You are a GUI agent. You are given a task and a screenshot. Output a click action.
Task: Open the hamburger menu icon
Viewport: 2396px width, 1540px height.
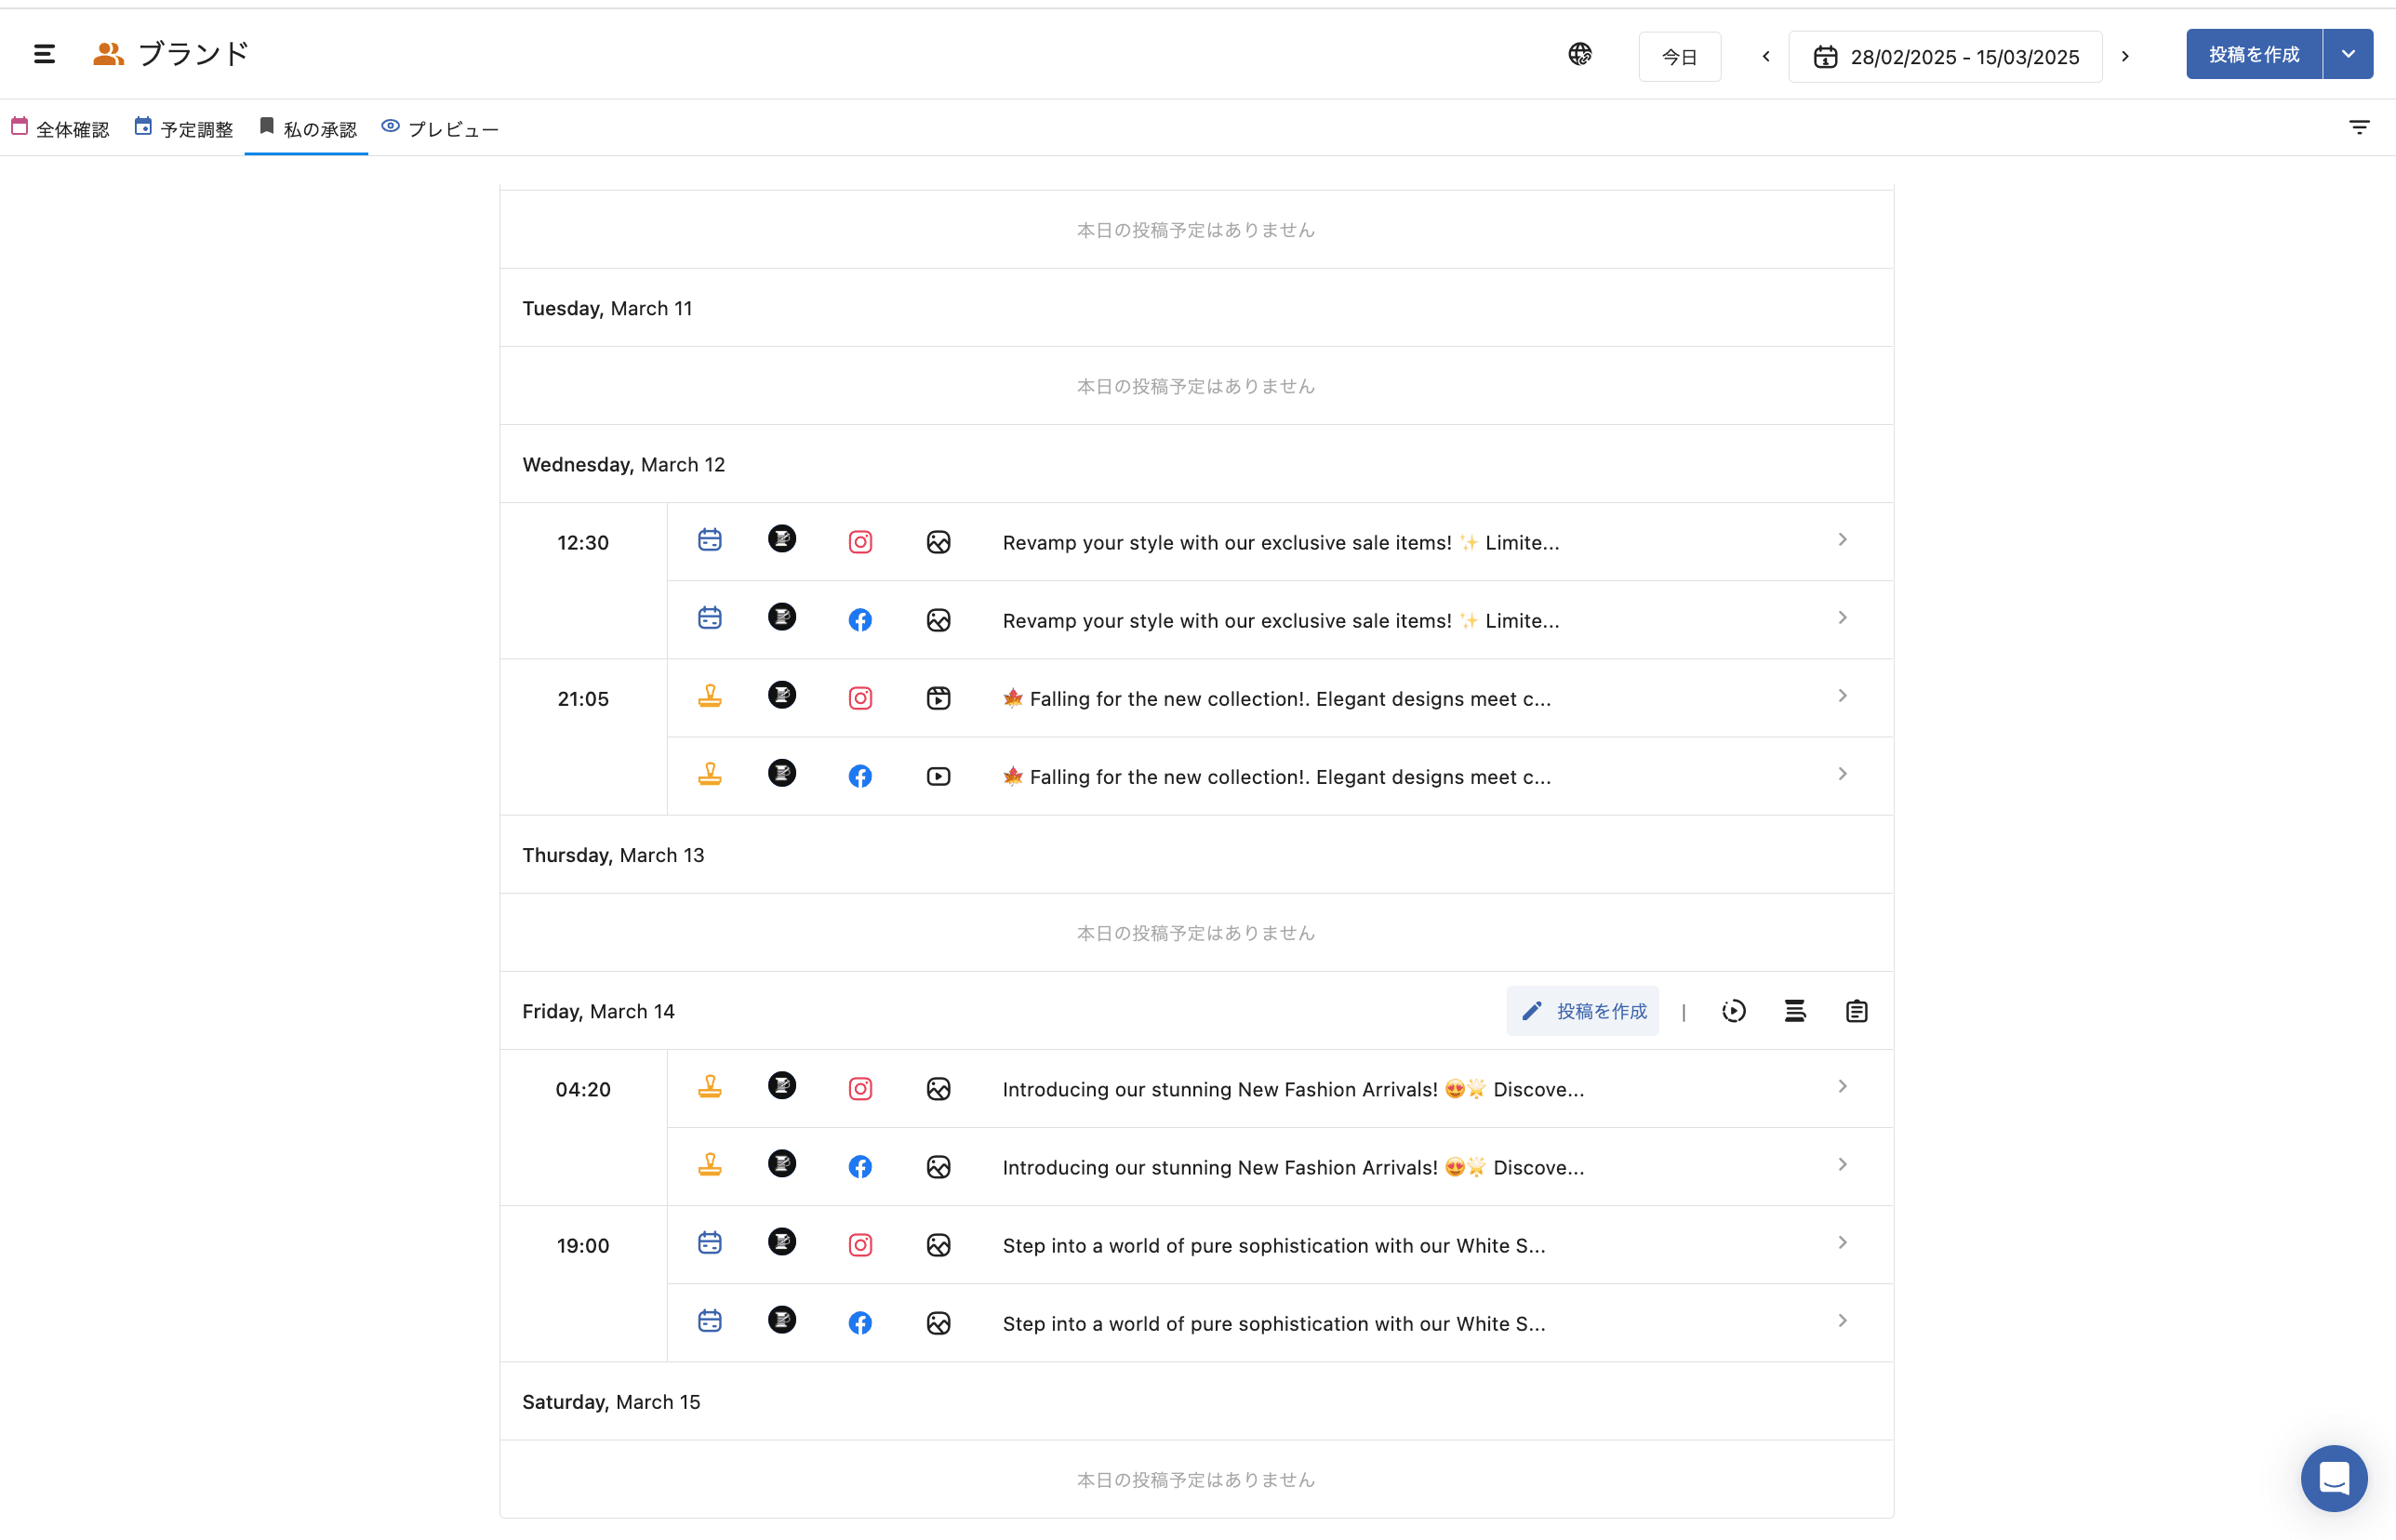pos(44,54)
